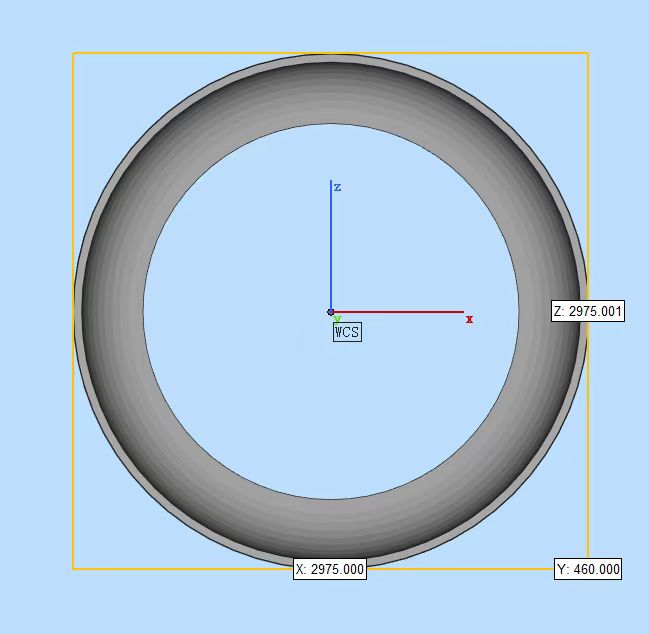
Task: Select the Z: 2975.001 dimension label
Action: coord(588,311)
